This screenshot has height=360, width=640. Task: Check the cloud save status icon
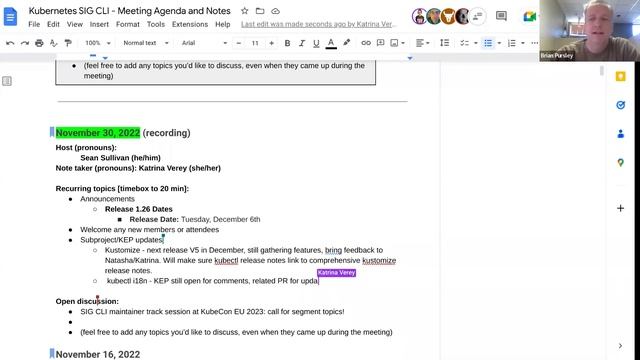(x=276, y=11)
